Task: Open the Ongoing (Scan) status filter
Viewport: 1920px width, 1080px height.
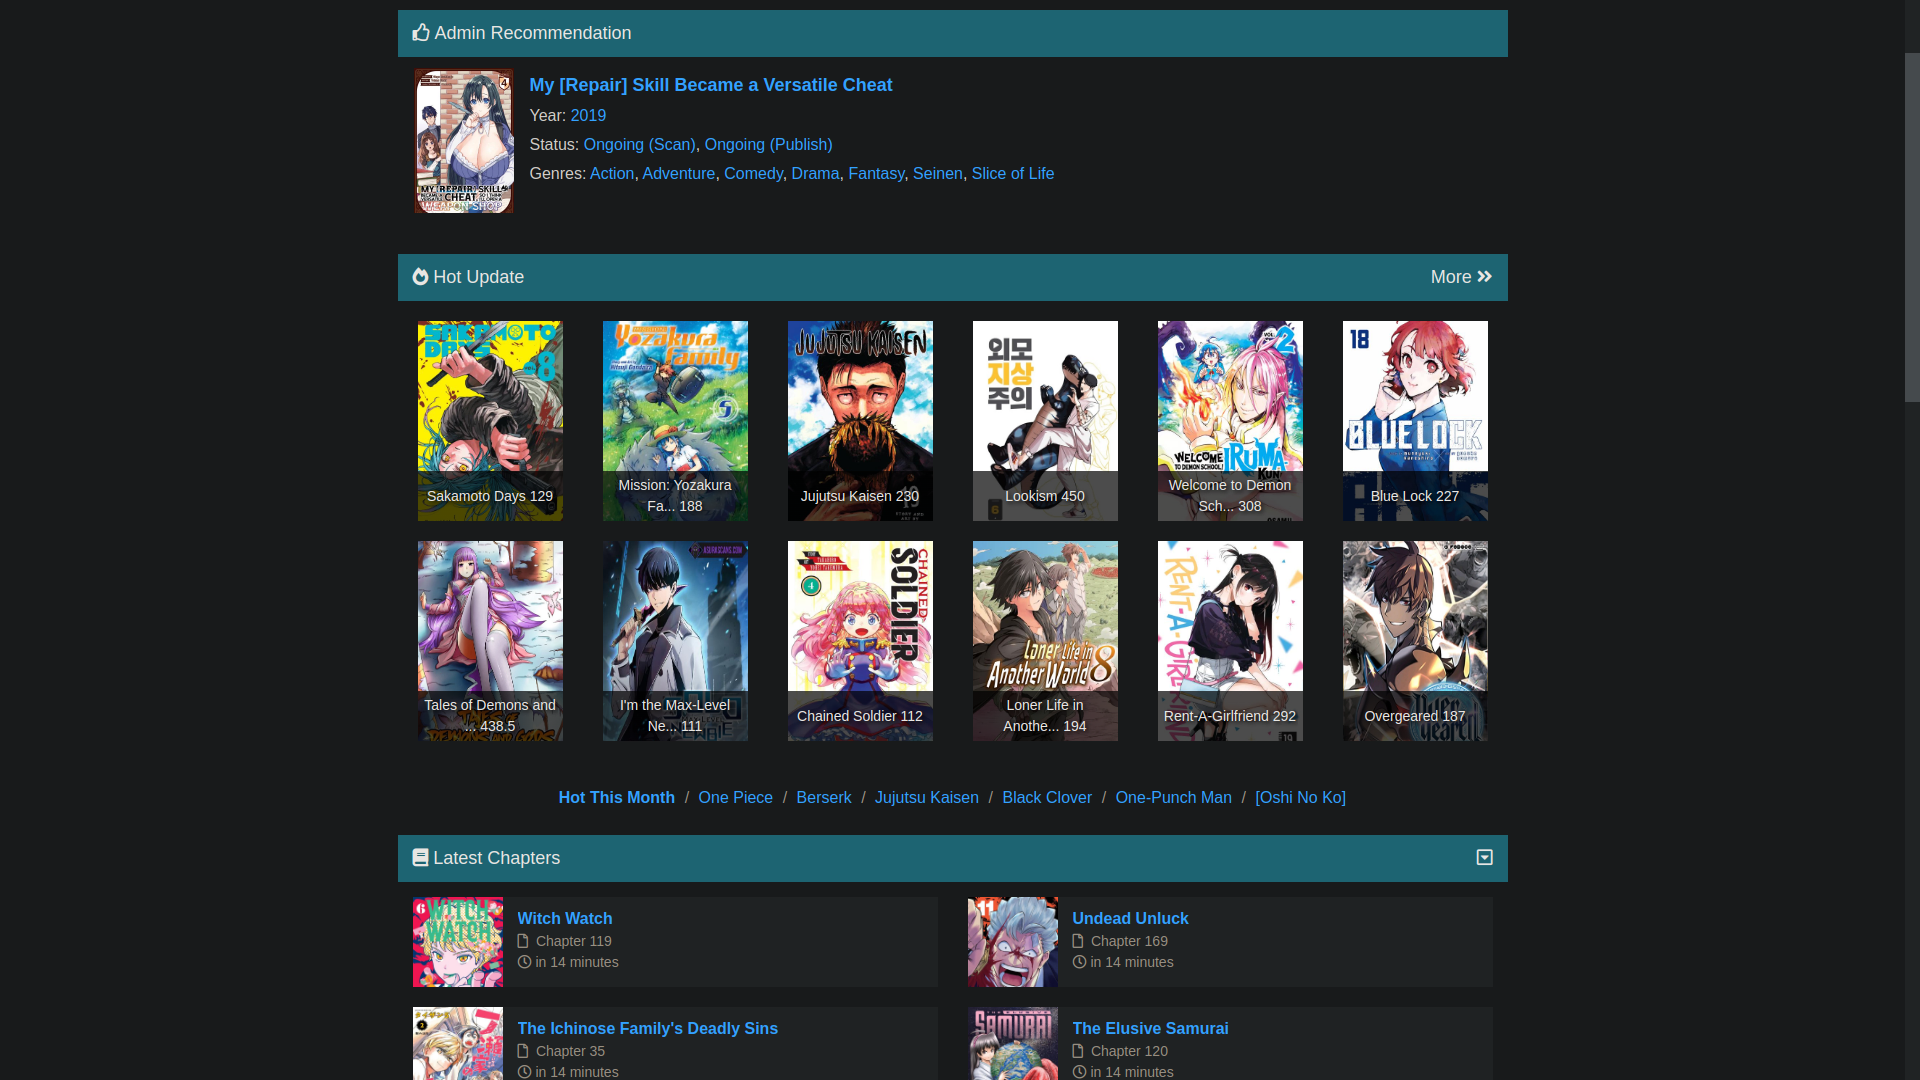Action: [639, 144]
